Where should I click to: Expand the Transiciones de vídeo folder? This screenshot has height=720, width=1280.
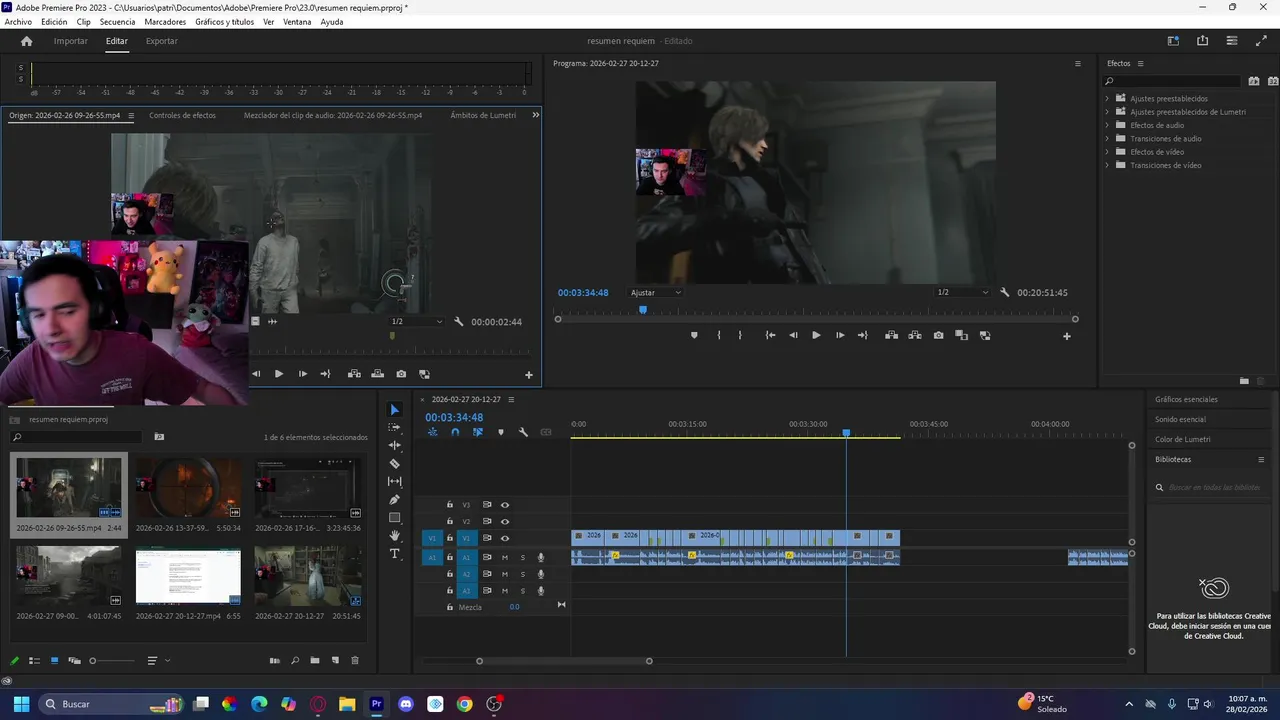[1107, 165]
